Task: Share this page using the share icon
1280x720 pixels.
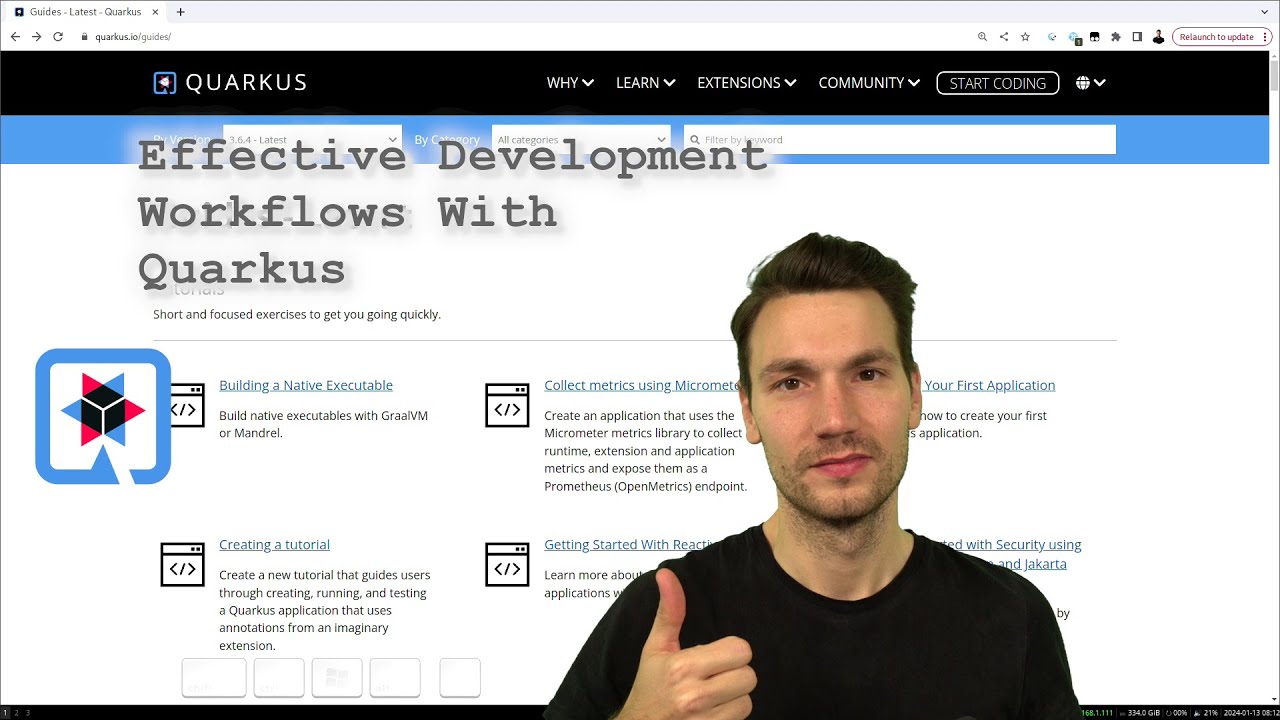Action: pos(1004,37)
